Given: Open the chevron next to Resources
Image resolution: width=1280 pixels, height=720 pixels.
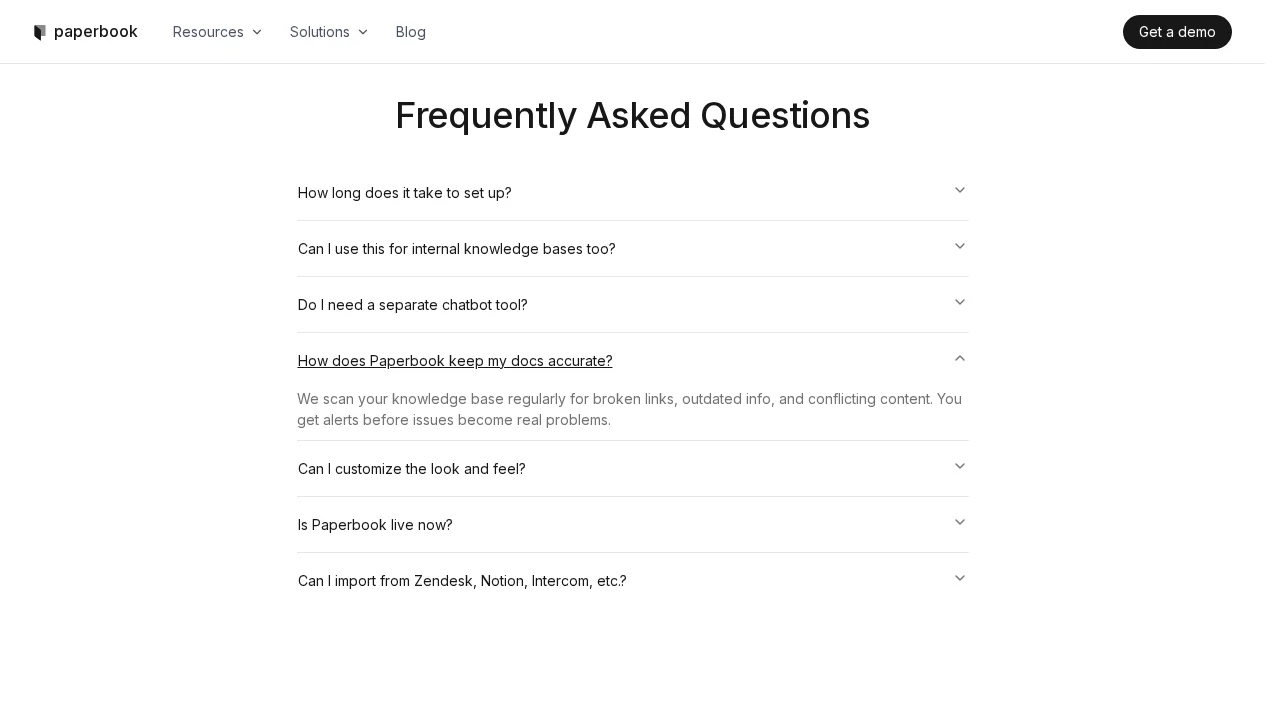Looking at the screenshot, I should (x=257, y=32).
